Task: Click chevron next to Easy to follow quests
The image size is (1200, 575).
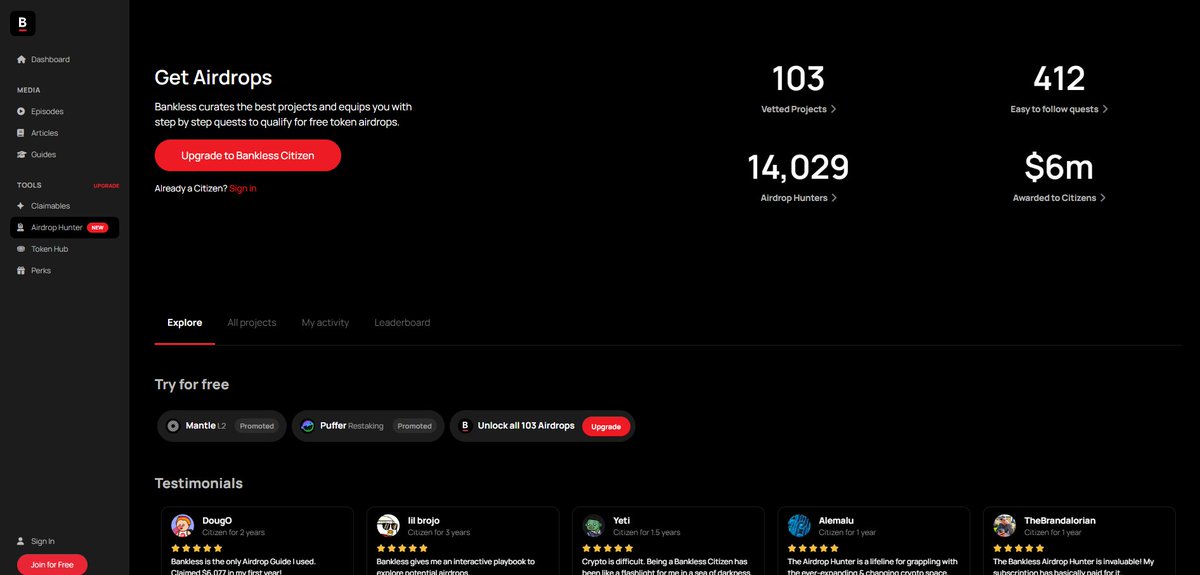Action: [1105, 109]
